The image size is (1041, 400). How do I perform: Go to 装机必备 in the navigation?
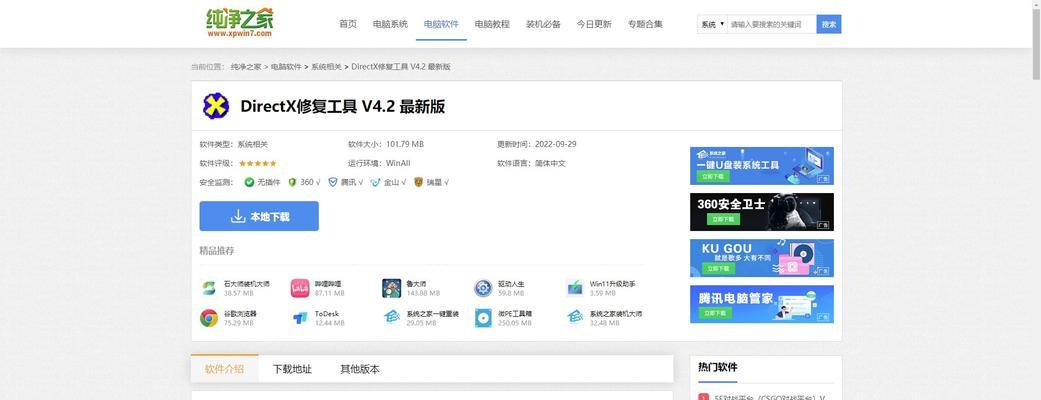(x=543, y=24)
